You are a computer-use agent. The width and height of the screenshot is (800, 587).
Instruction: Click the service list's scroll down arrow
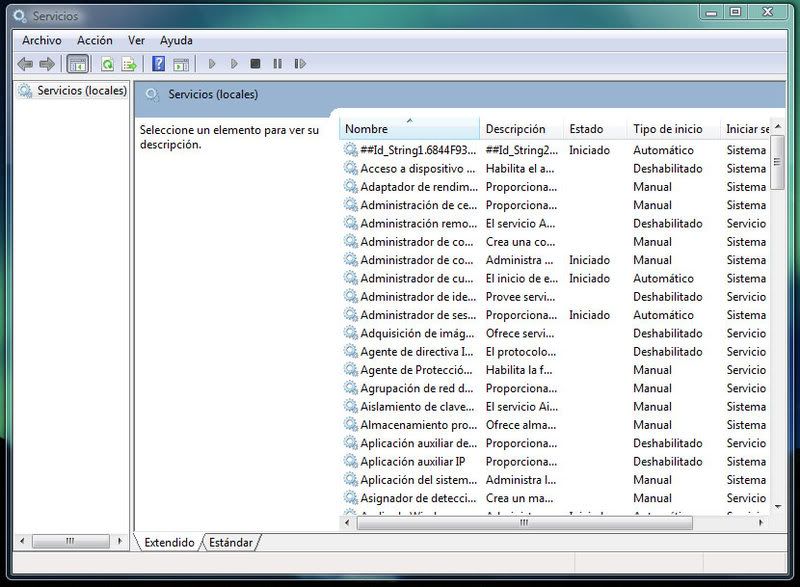point(778,506)
